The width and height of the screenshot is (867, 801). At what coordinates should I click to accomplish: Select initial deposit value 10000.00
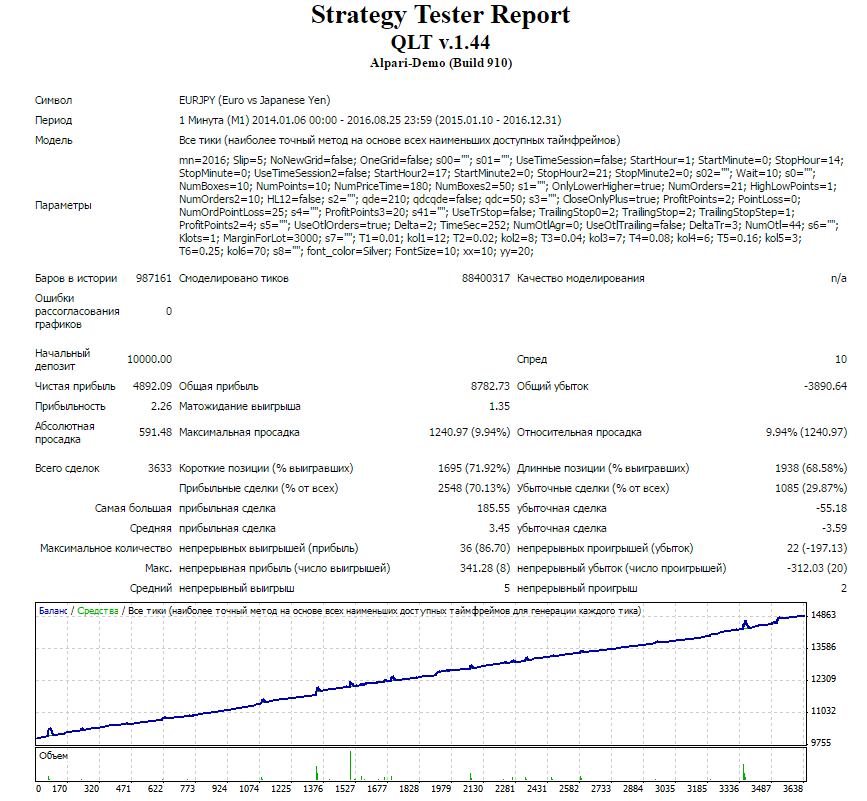tap(149, 359)
